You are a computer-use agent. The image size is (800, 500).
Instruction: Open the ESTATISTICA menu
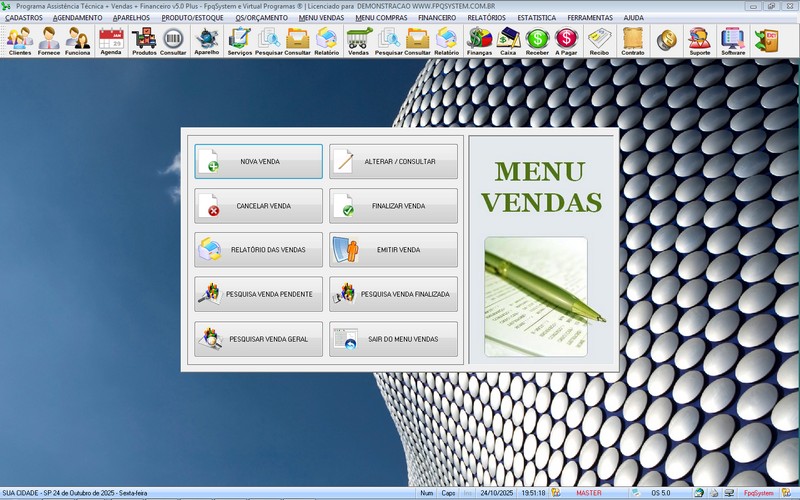(x=537, y=17)
